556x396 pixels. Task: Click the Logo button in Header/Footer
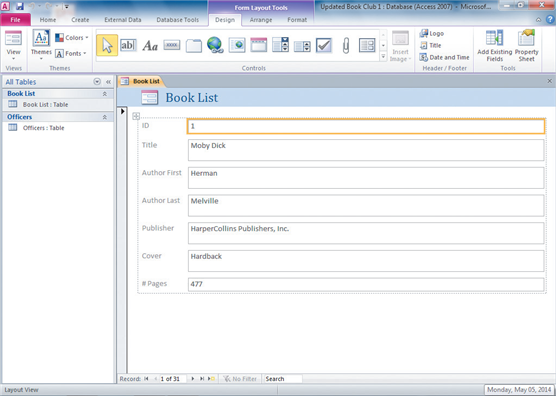tap(432, 34)
